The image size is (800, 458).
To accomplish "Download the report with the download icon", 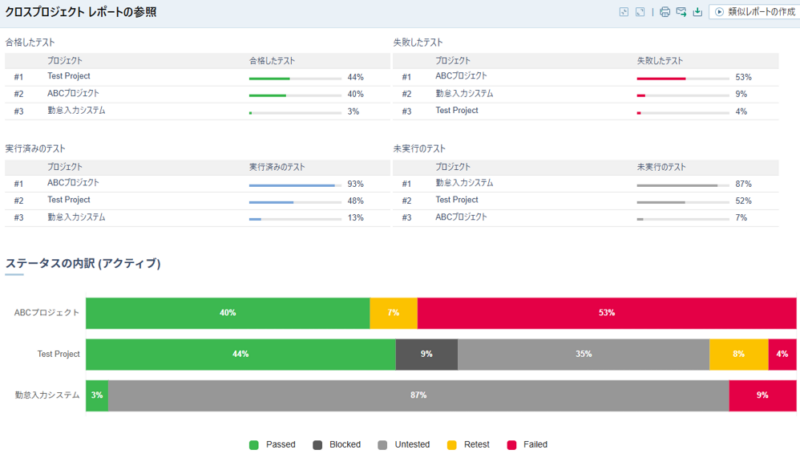I will point(697,12).
